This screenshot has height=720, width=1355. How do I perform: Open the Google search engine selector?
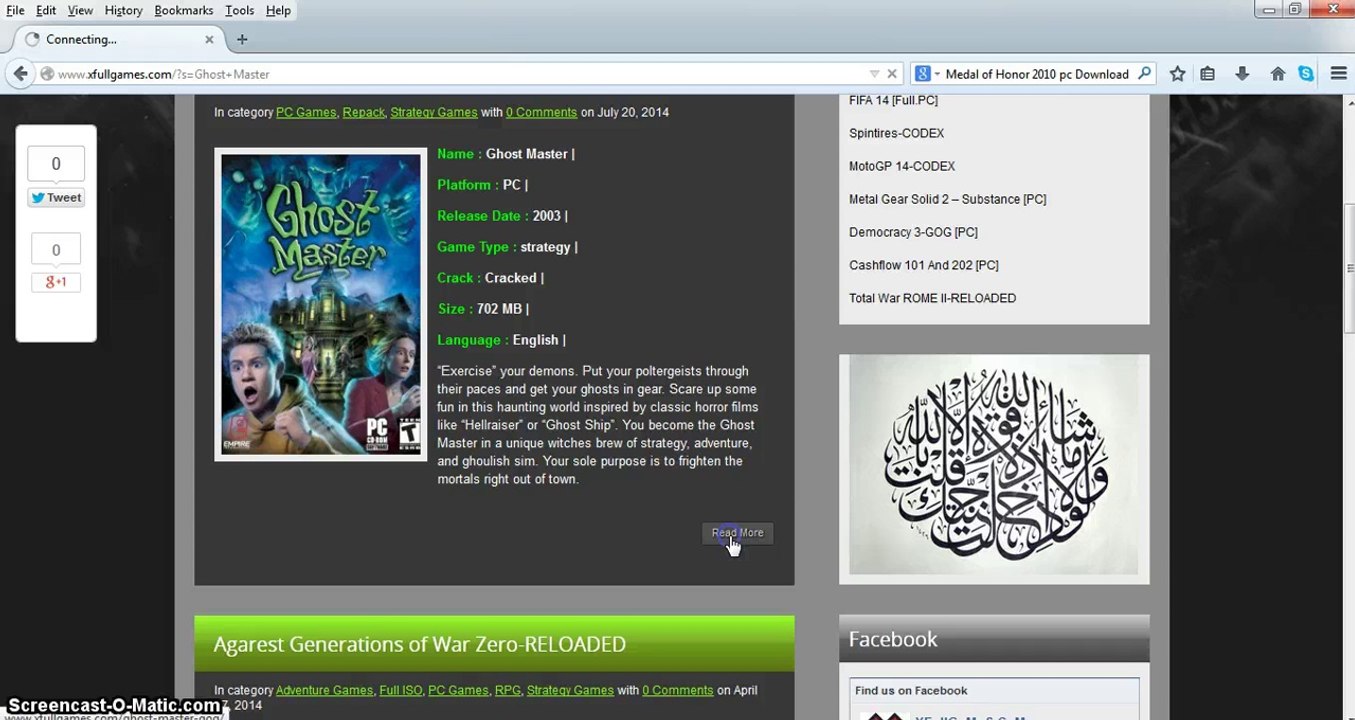click(x=926, y=74)
